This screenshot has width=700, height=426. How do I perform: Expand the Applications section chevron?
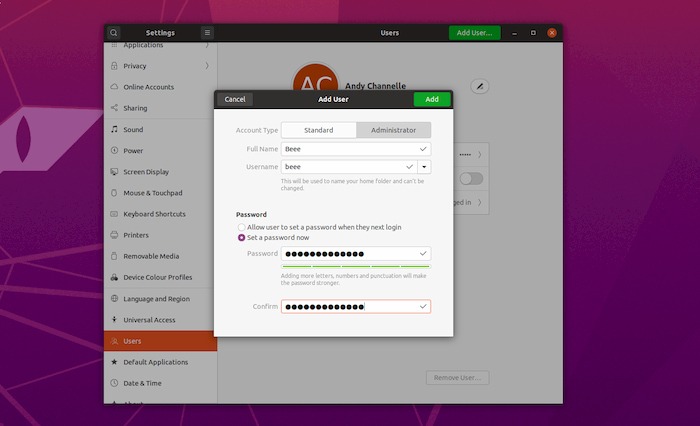tap(207, 45)
